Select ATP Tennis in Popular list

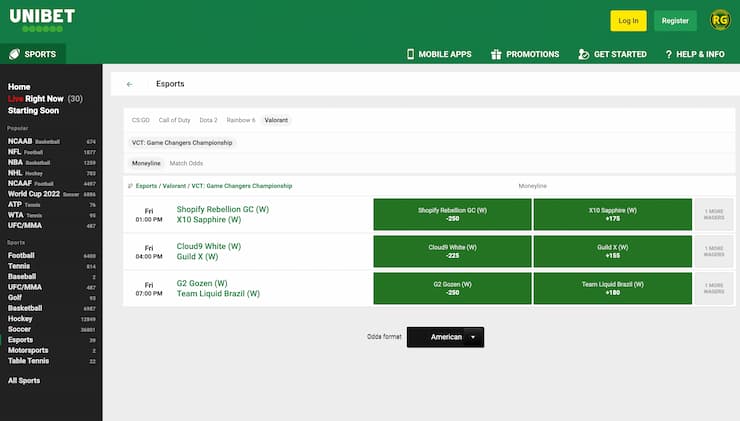(x=51, y=204)
